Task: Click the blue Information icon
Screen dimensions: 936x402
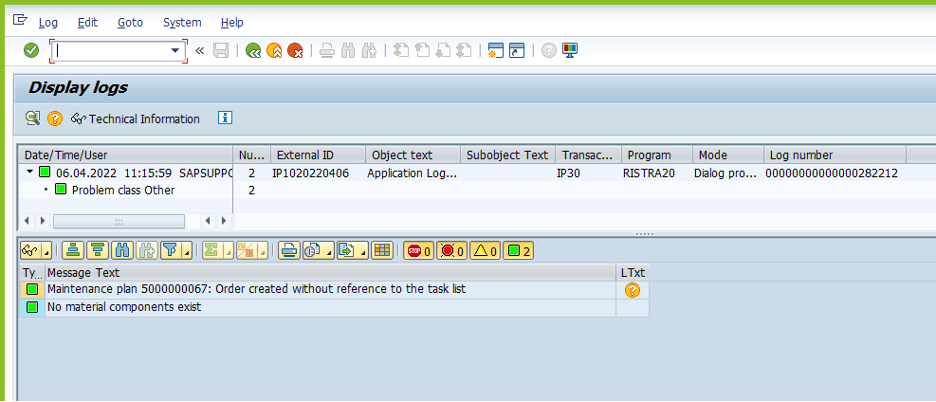Action: click(225, 118)
